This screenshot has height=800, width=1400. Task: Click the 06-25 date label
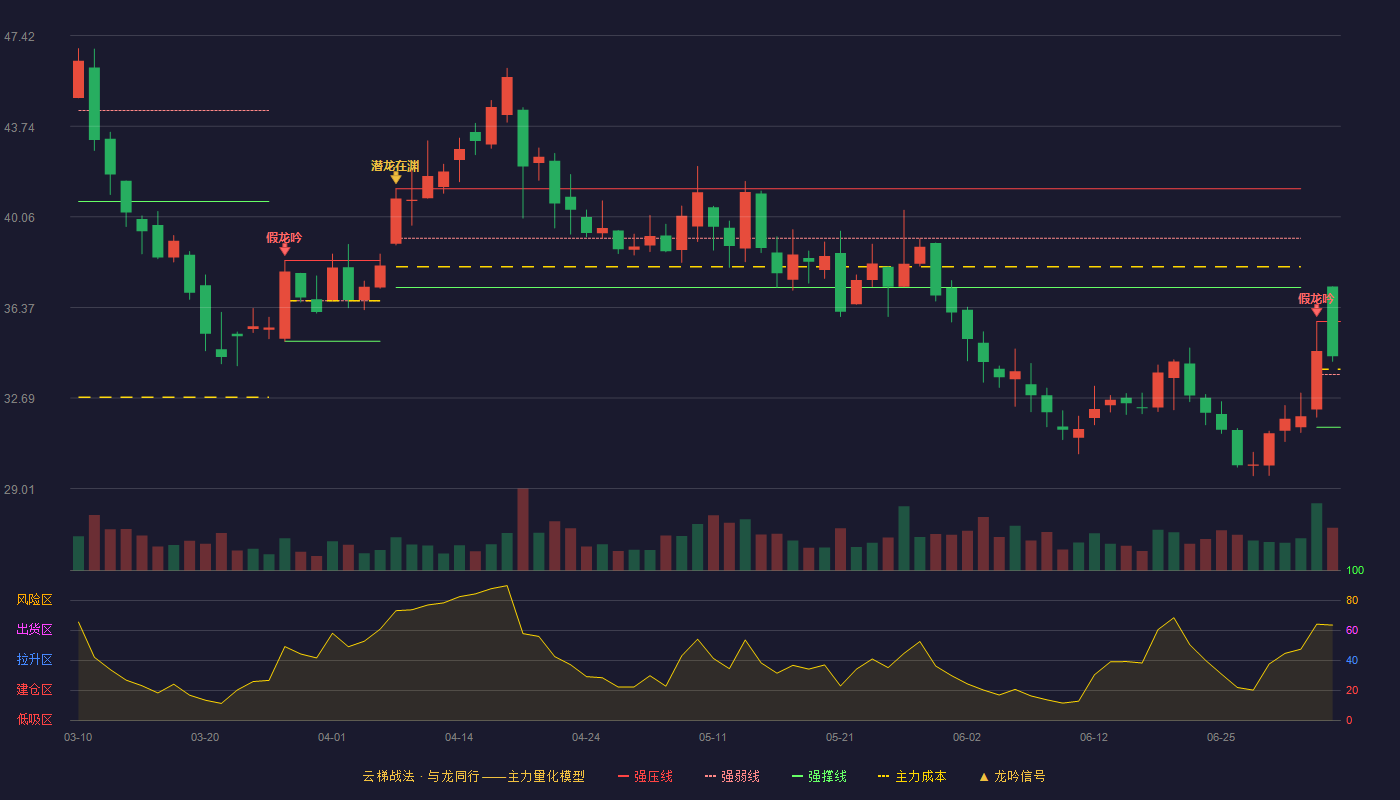[x=1221, y=737]
